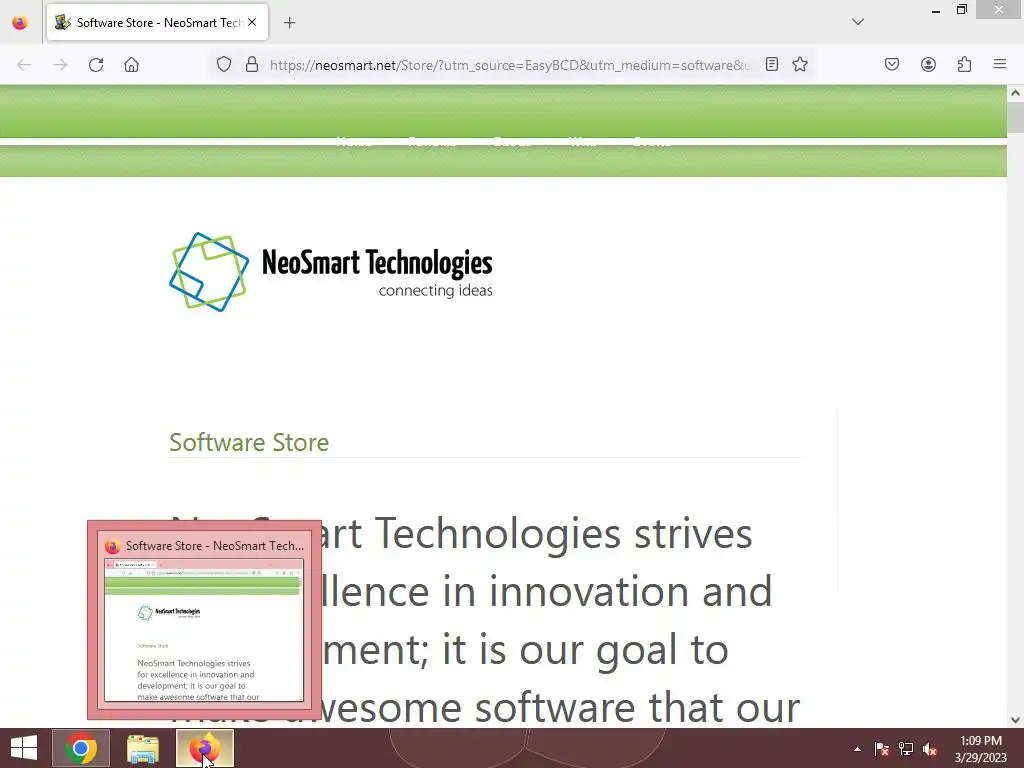Open Action Center flag icon
The image size is (1024, 768).
881,749
